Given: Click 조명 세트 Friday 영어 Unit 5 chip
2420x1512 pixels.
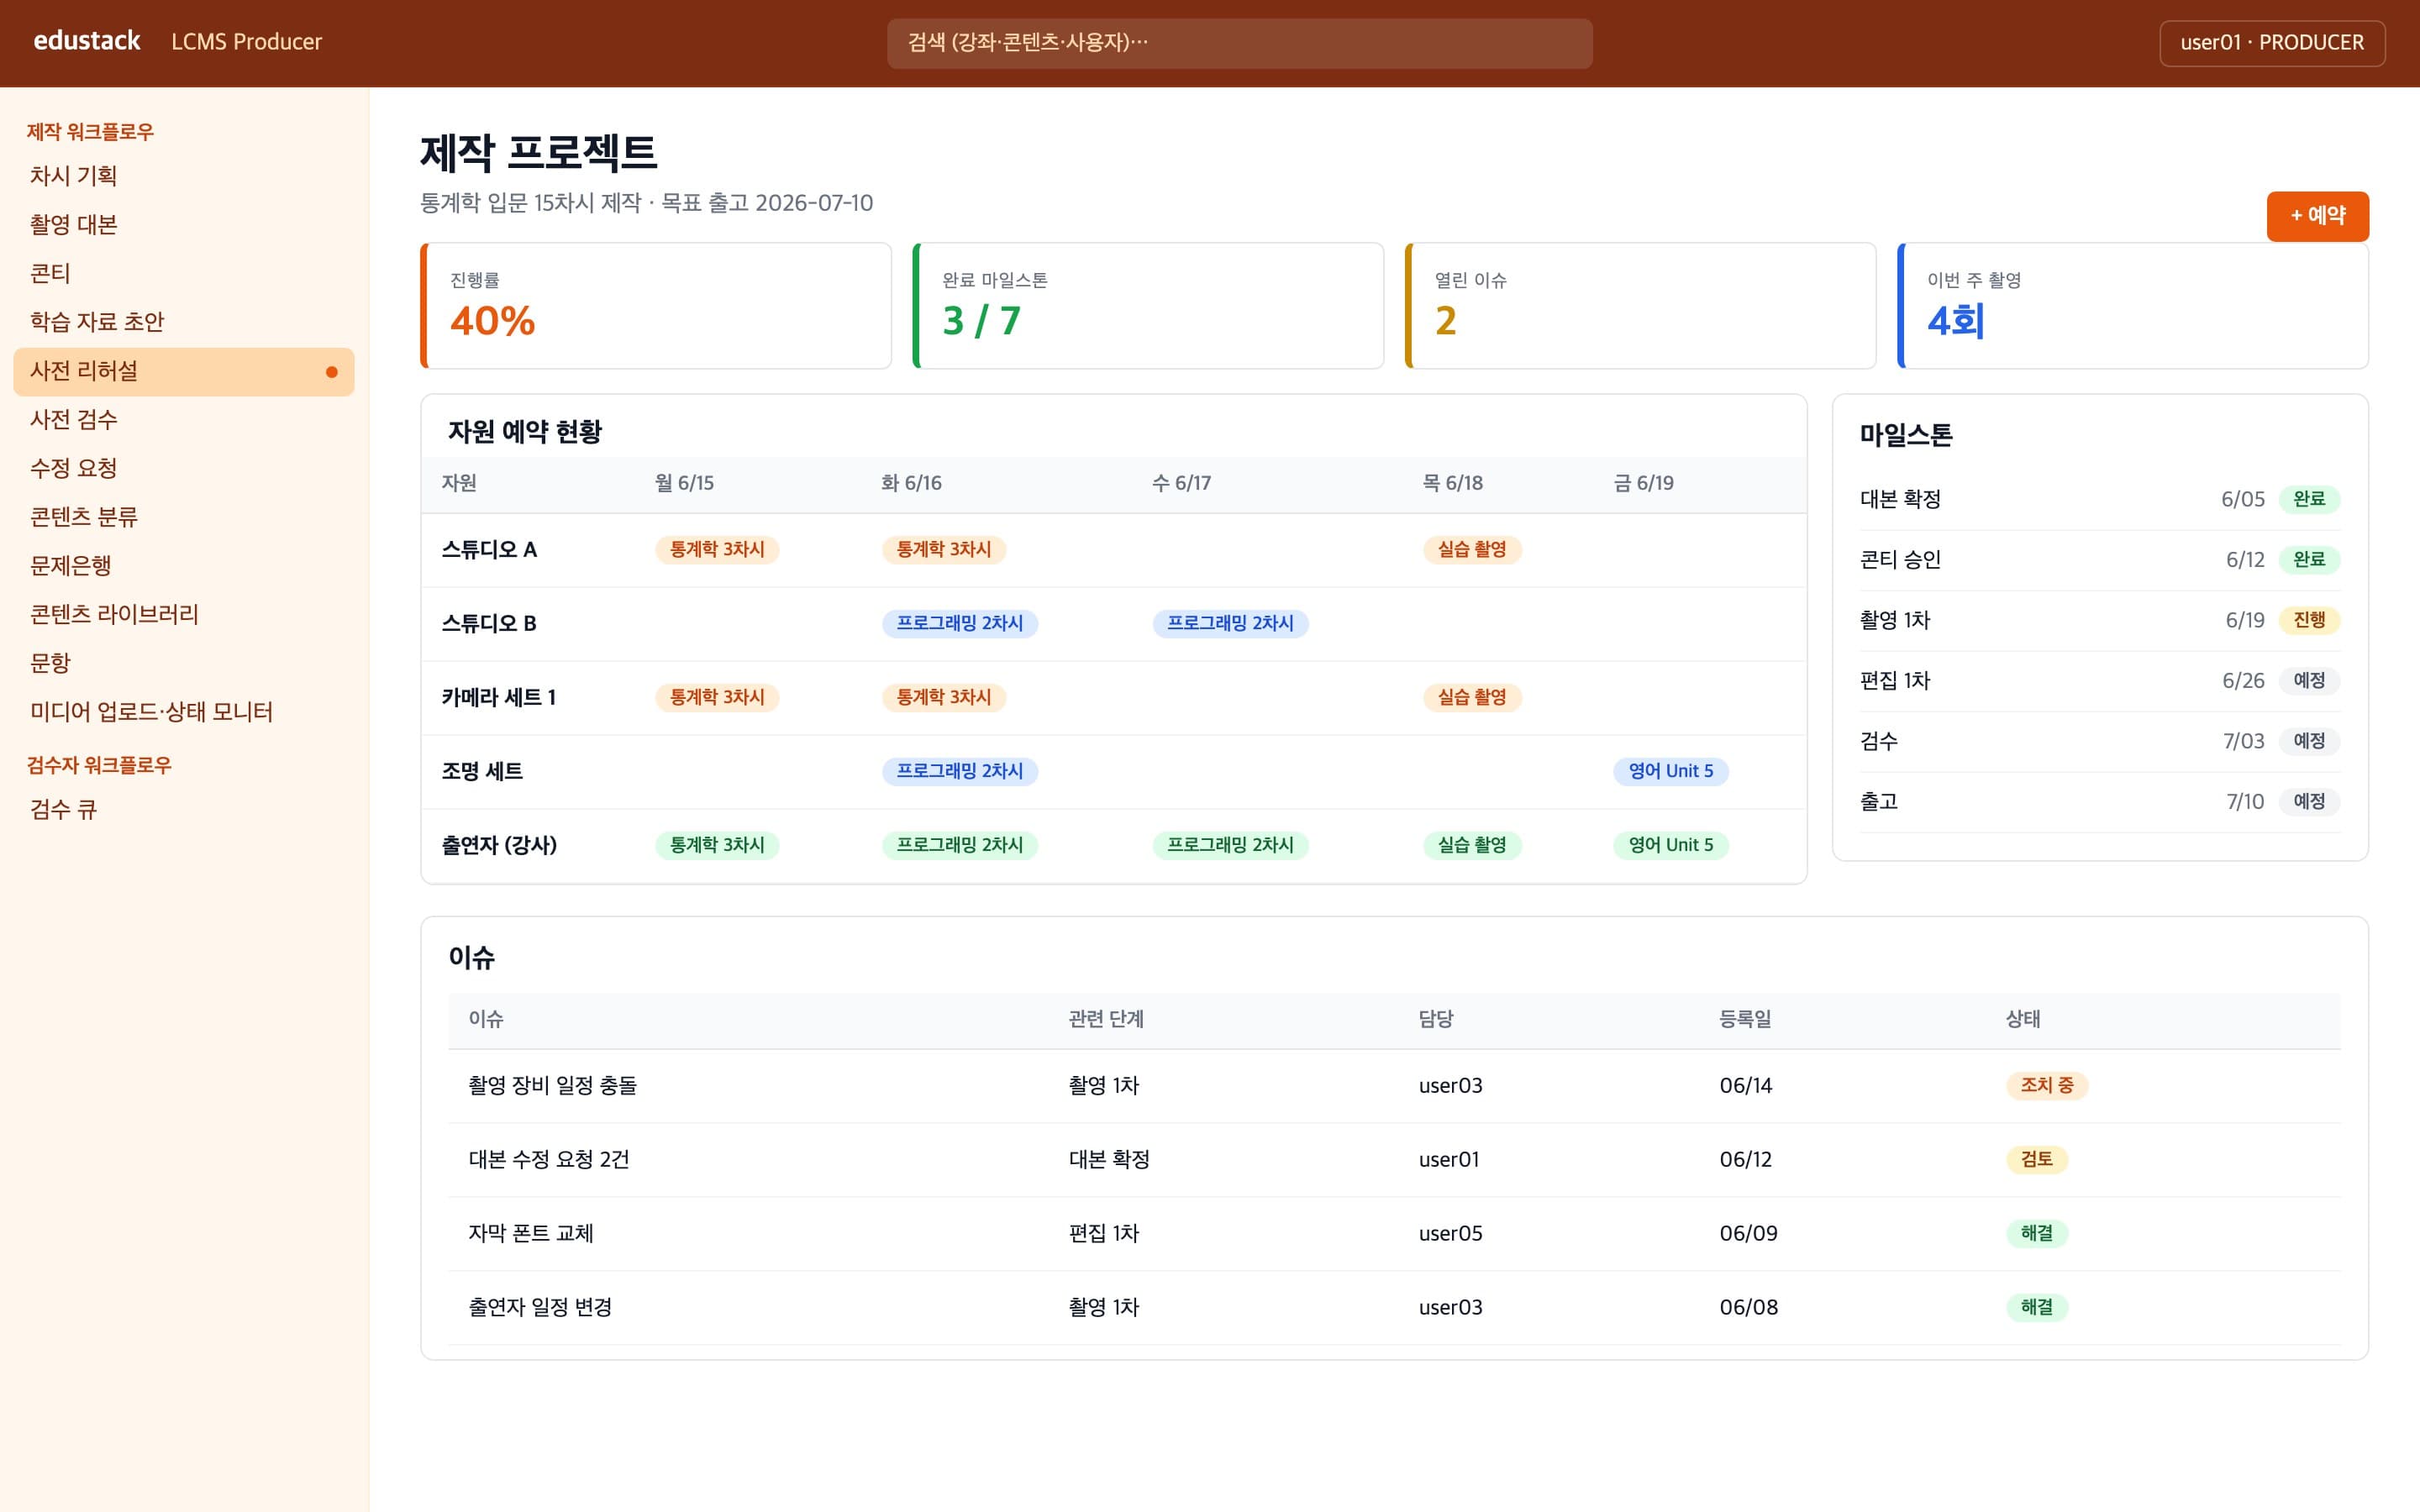Looking at the screenshot, I should 1671,772.
